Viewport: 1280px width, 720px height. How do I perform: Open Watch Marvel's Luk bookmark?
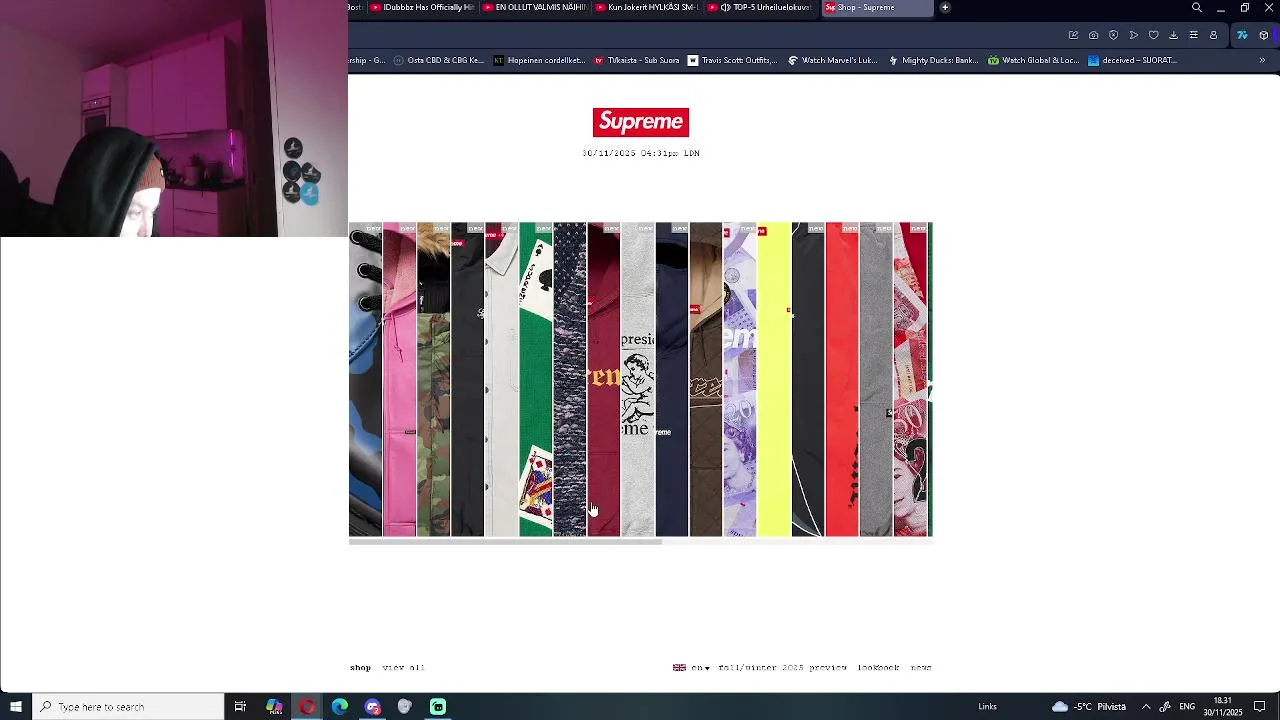[832, 60]
